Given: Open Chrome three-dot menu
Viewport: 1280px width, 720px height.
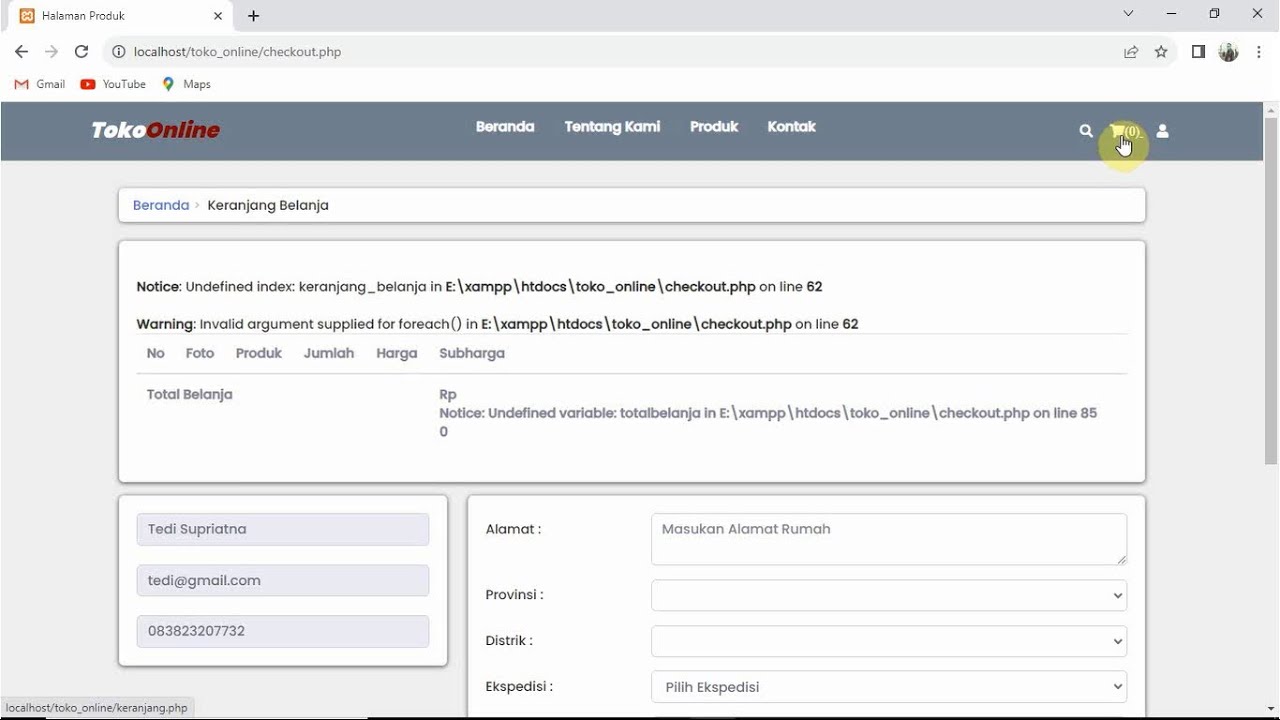Looking at the screenshot, I should pyautogui.click(x=1259, y=52).
